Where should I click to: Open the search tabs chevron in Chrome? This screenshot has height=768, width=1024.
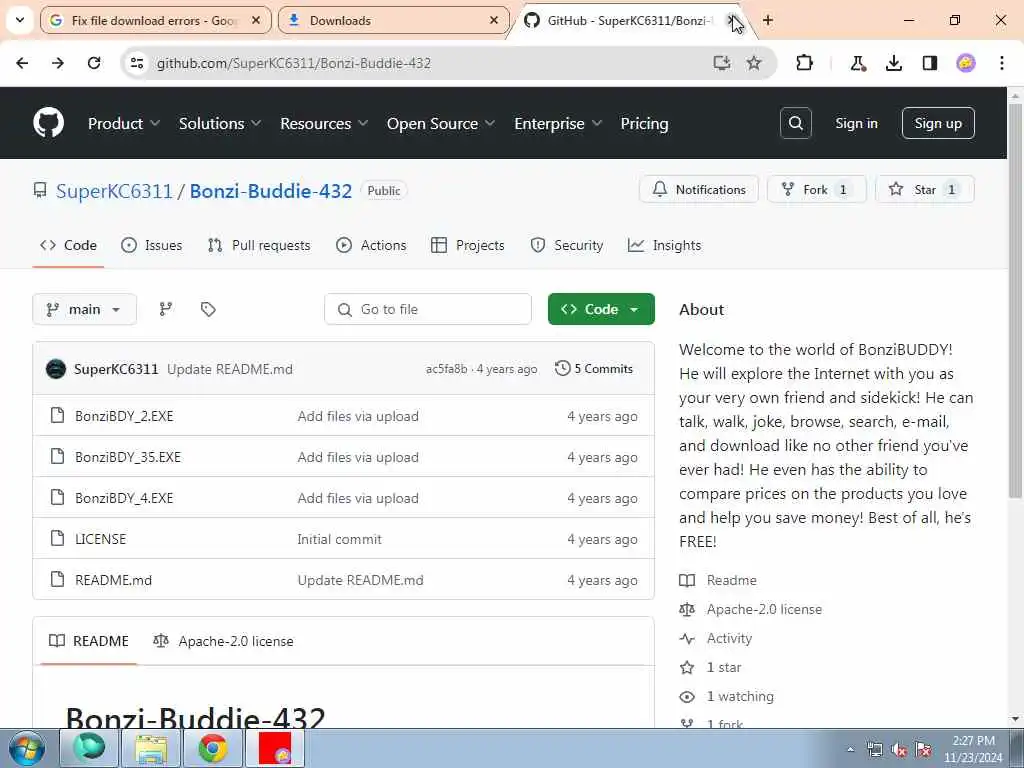[20, 20]
